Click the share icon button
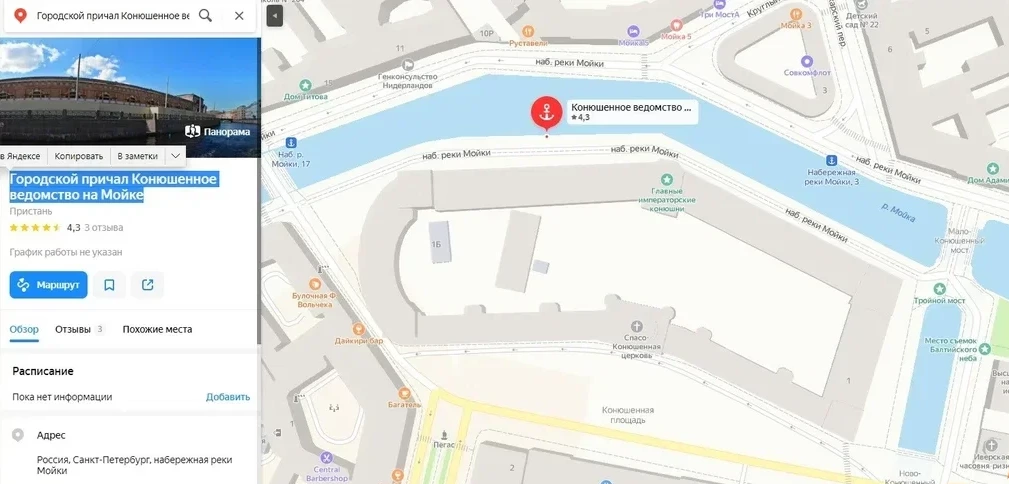 click(147, 285)
